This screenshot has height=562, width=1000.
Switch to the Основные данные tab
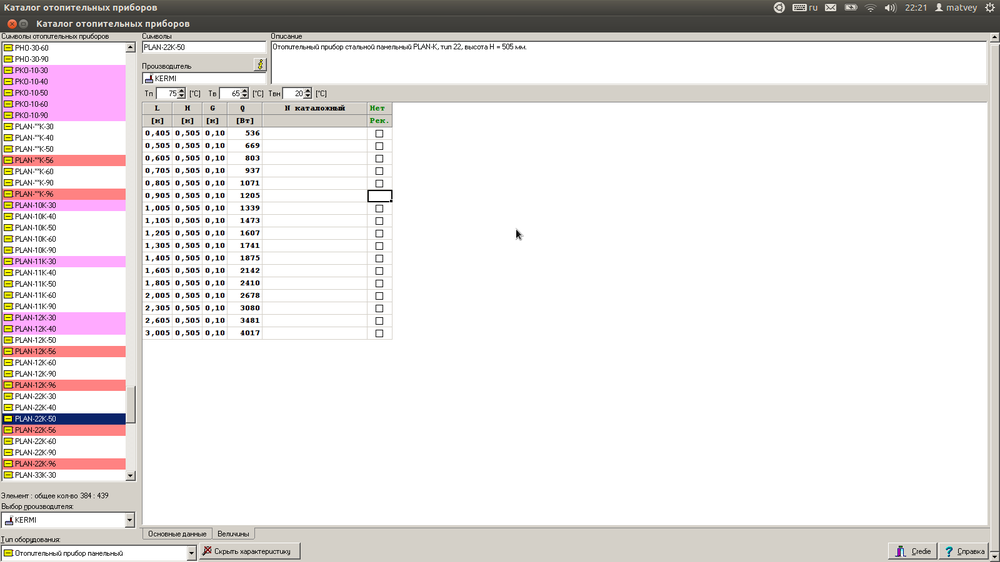(177, 534)
